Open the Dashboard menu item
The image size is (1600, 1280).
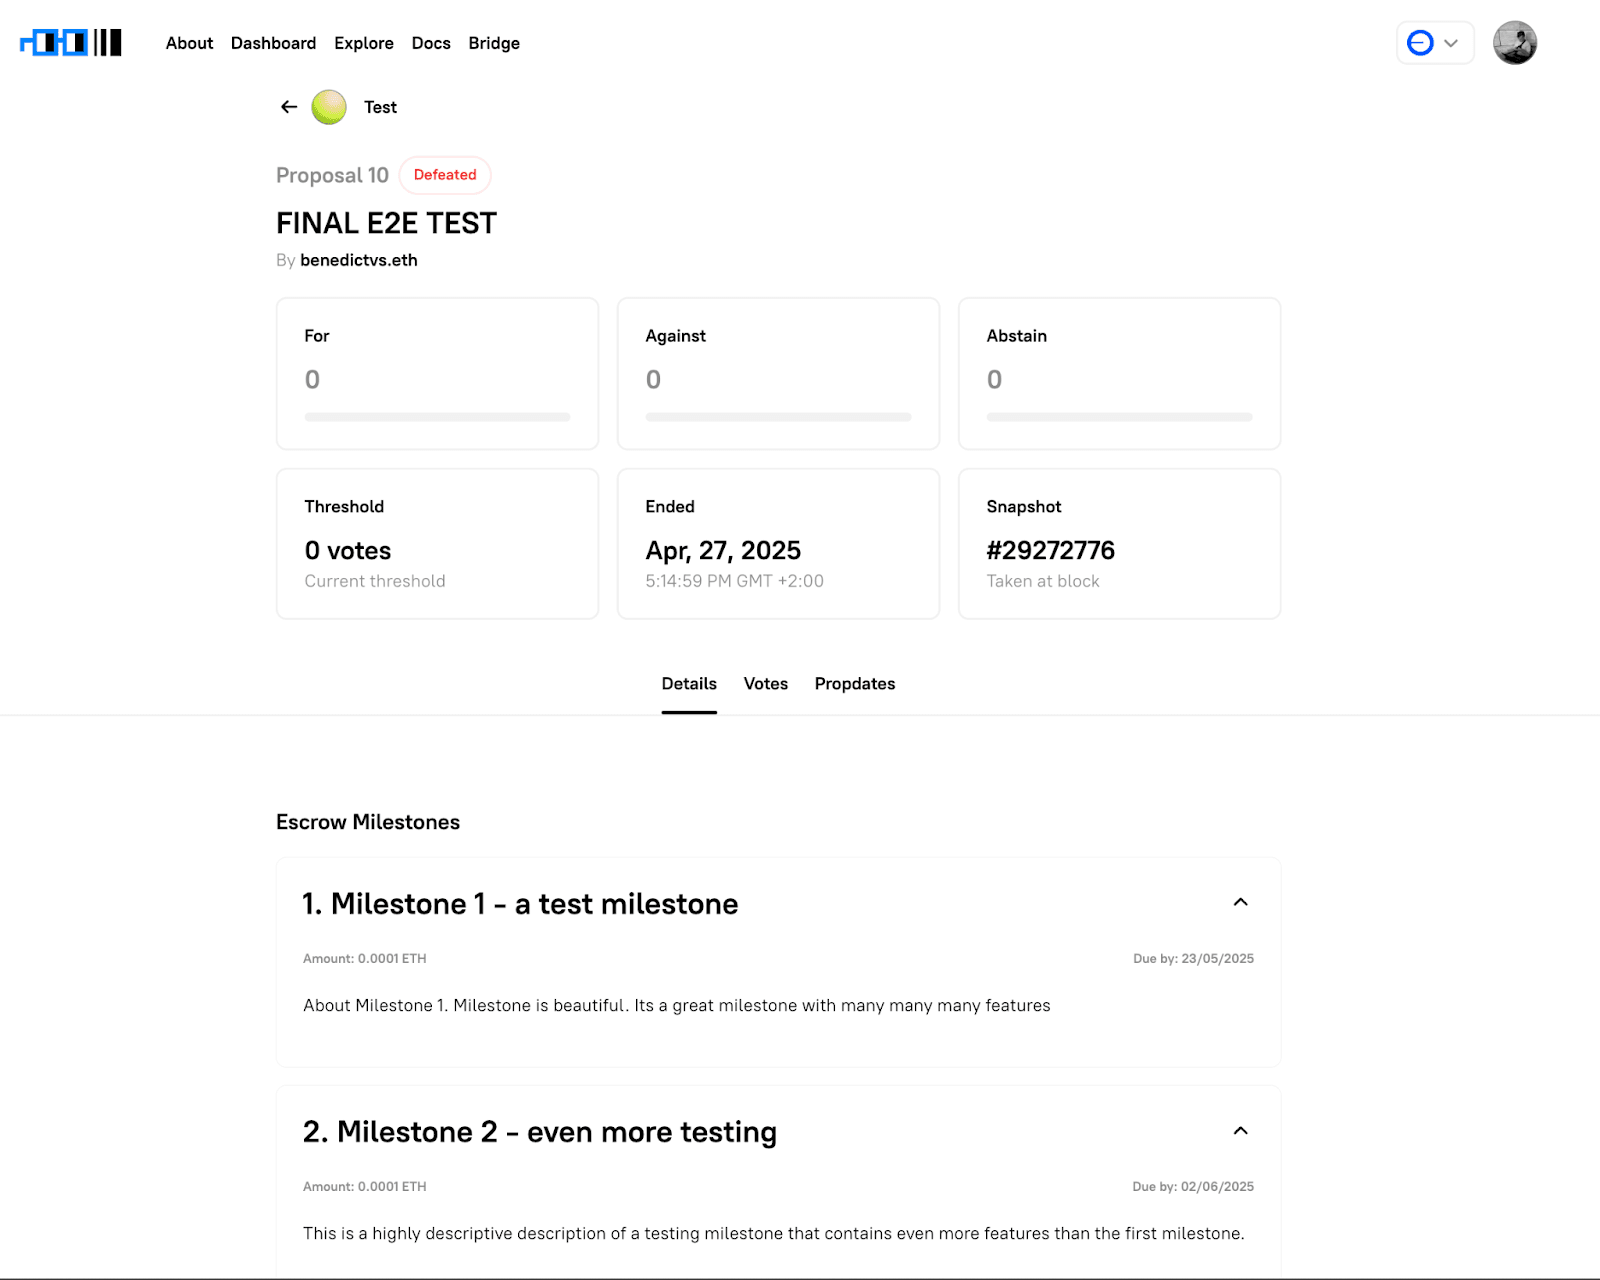tap(273, 43)
